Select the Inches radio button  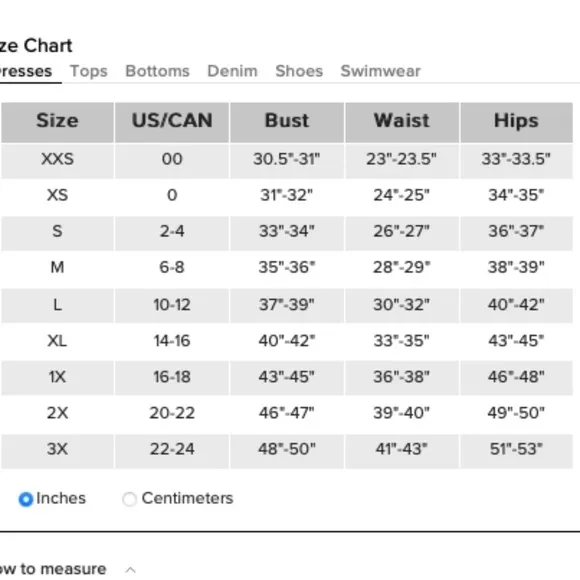click(x=26, y=499)
